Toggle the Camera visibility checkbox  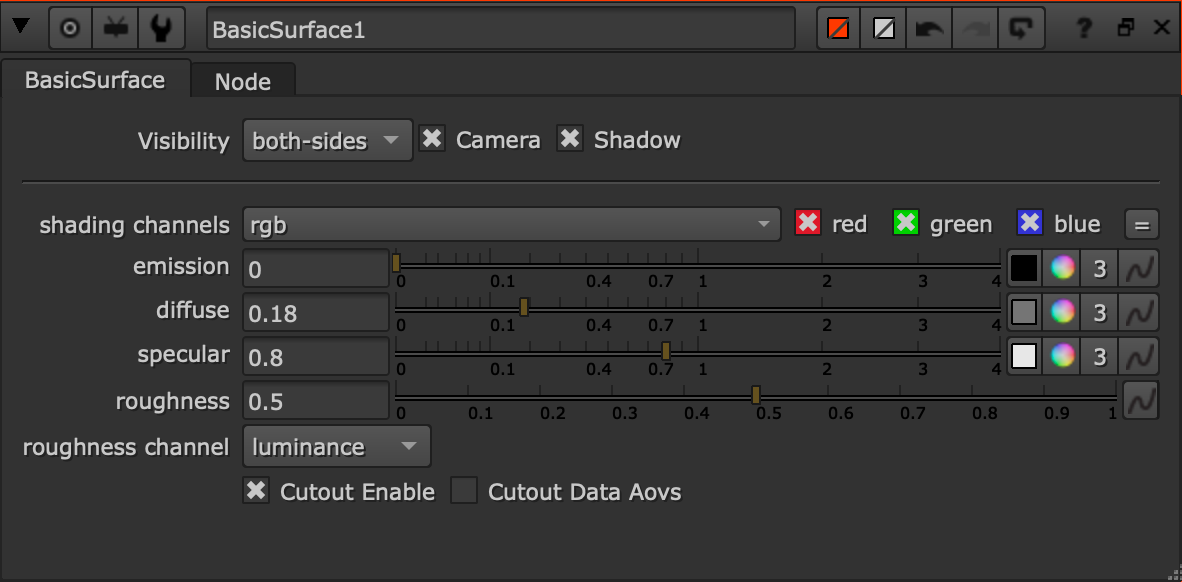432,139
